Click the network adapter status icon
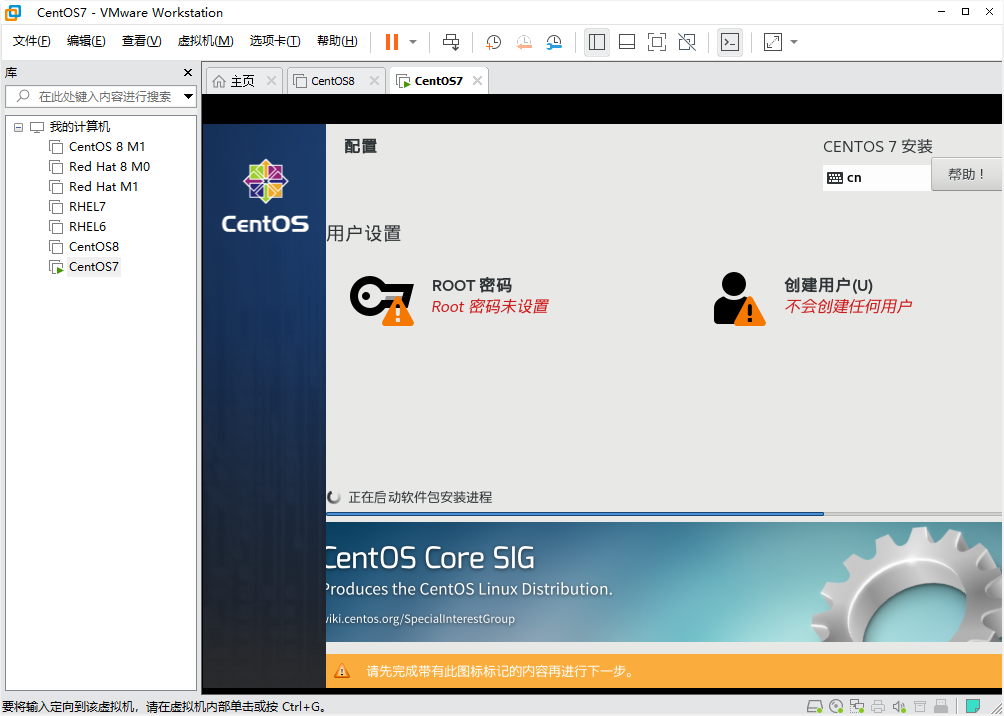Viewport: 1004px width, 716px height. (857, 706)
